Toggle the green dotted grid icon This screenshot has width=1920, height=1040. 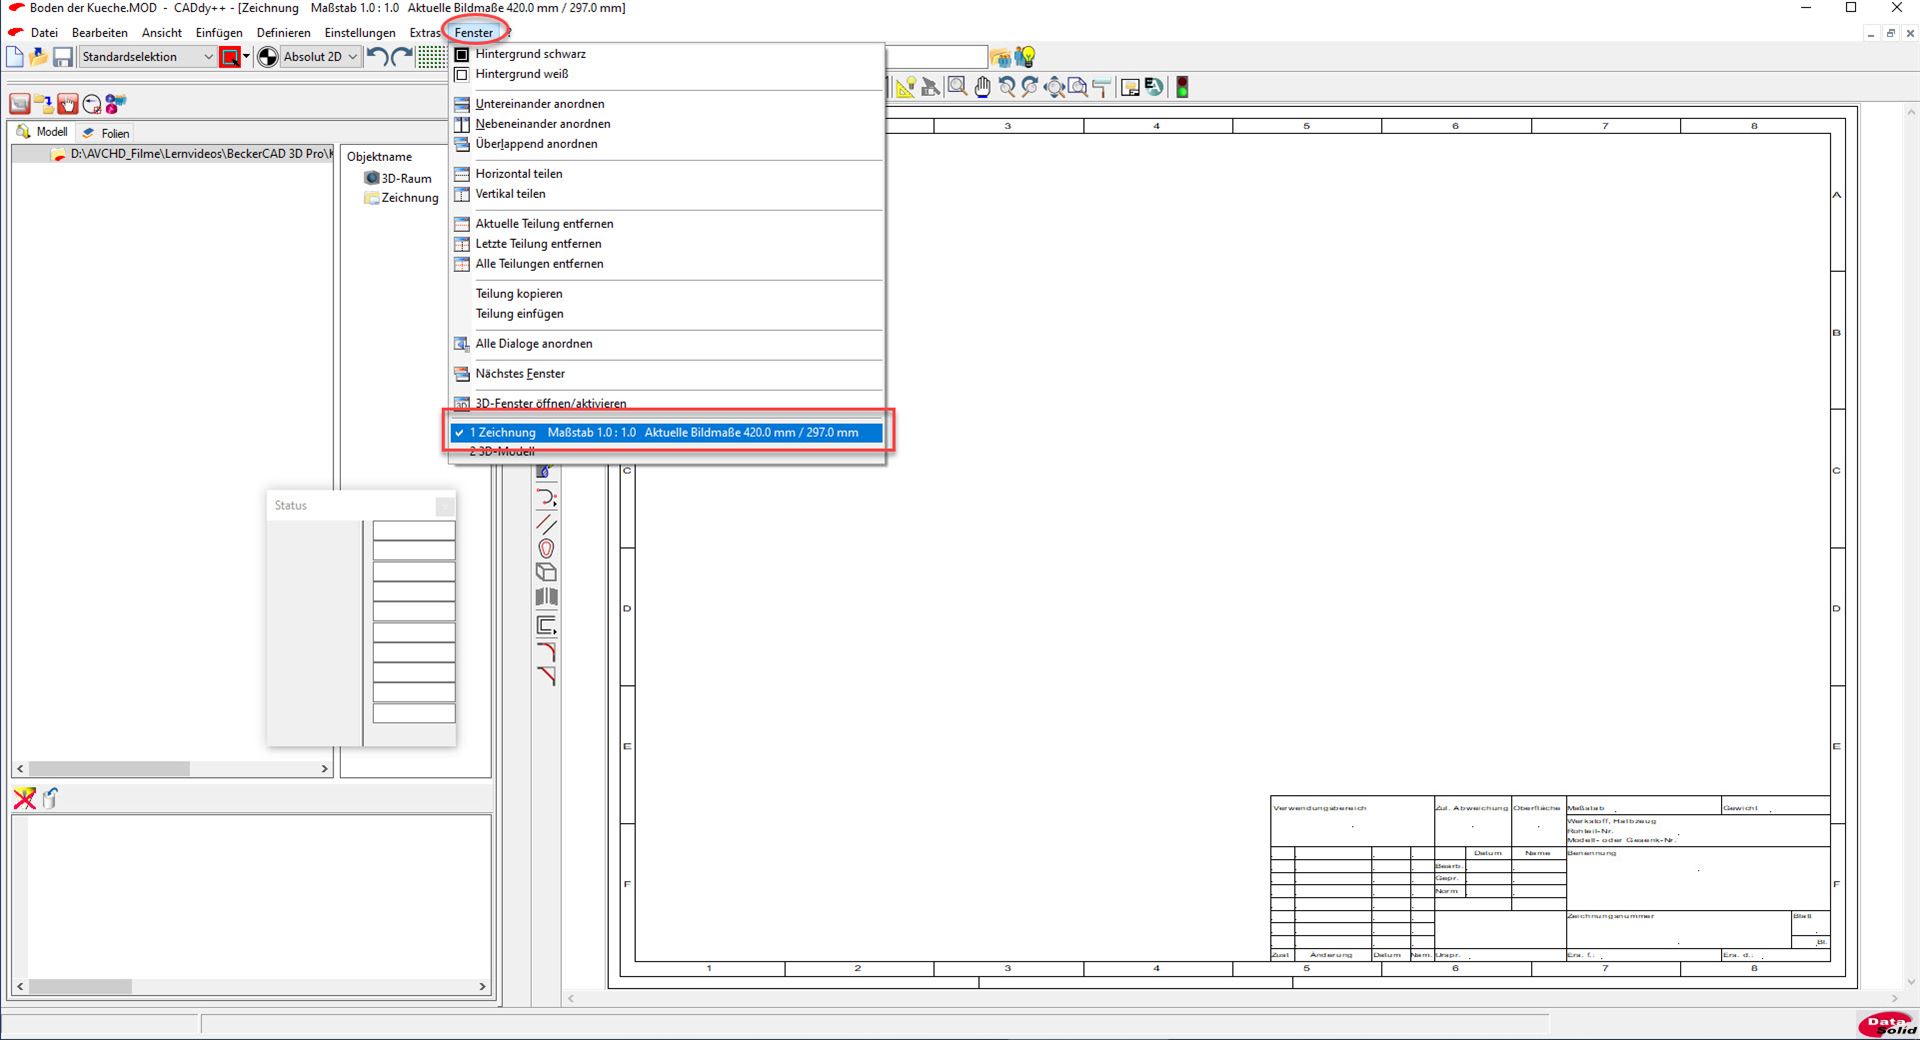pyautogui.click(x=431, y=57)
